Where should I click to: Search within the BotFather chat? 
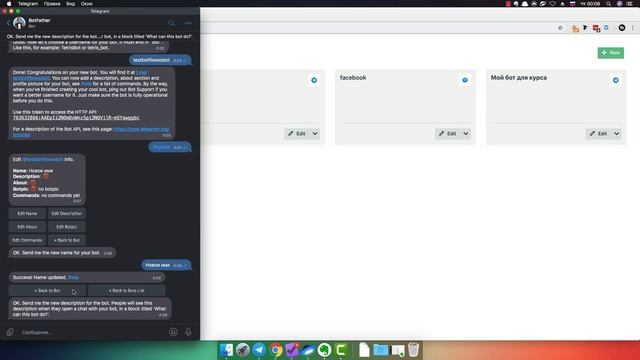click(x=171, y=23)
